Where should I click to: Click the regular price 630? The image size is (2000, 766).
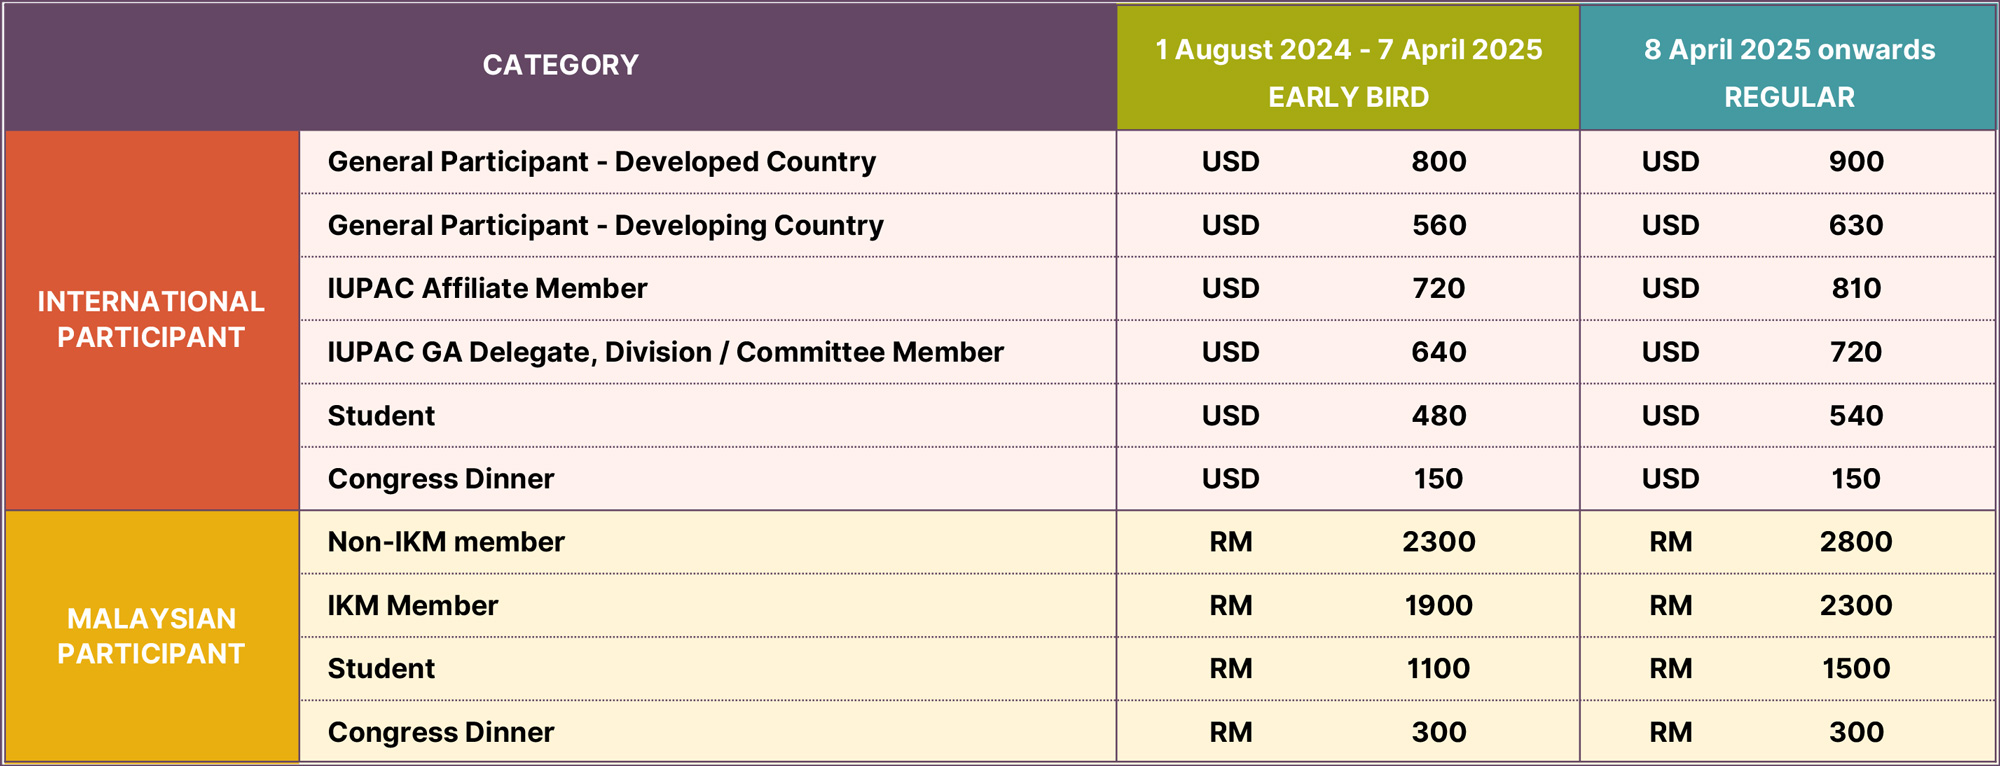1856,225
